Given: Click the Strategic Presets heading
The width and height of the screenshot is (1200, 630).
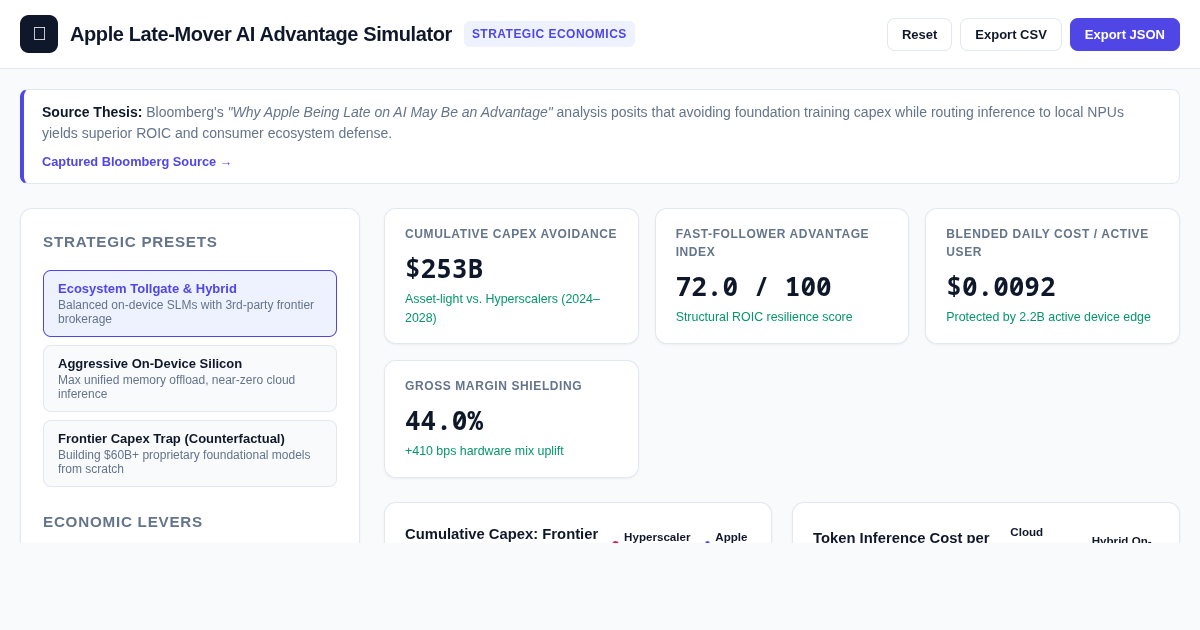Looking at the screenshot, I should pos(130,241).
